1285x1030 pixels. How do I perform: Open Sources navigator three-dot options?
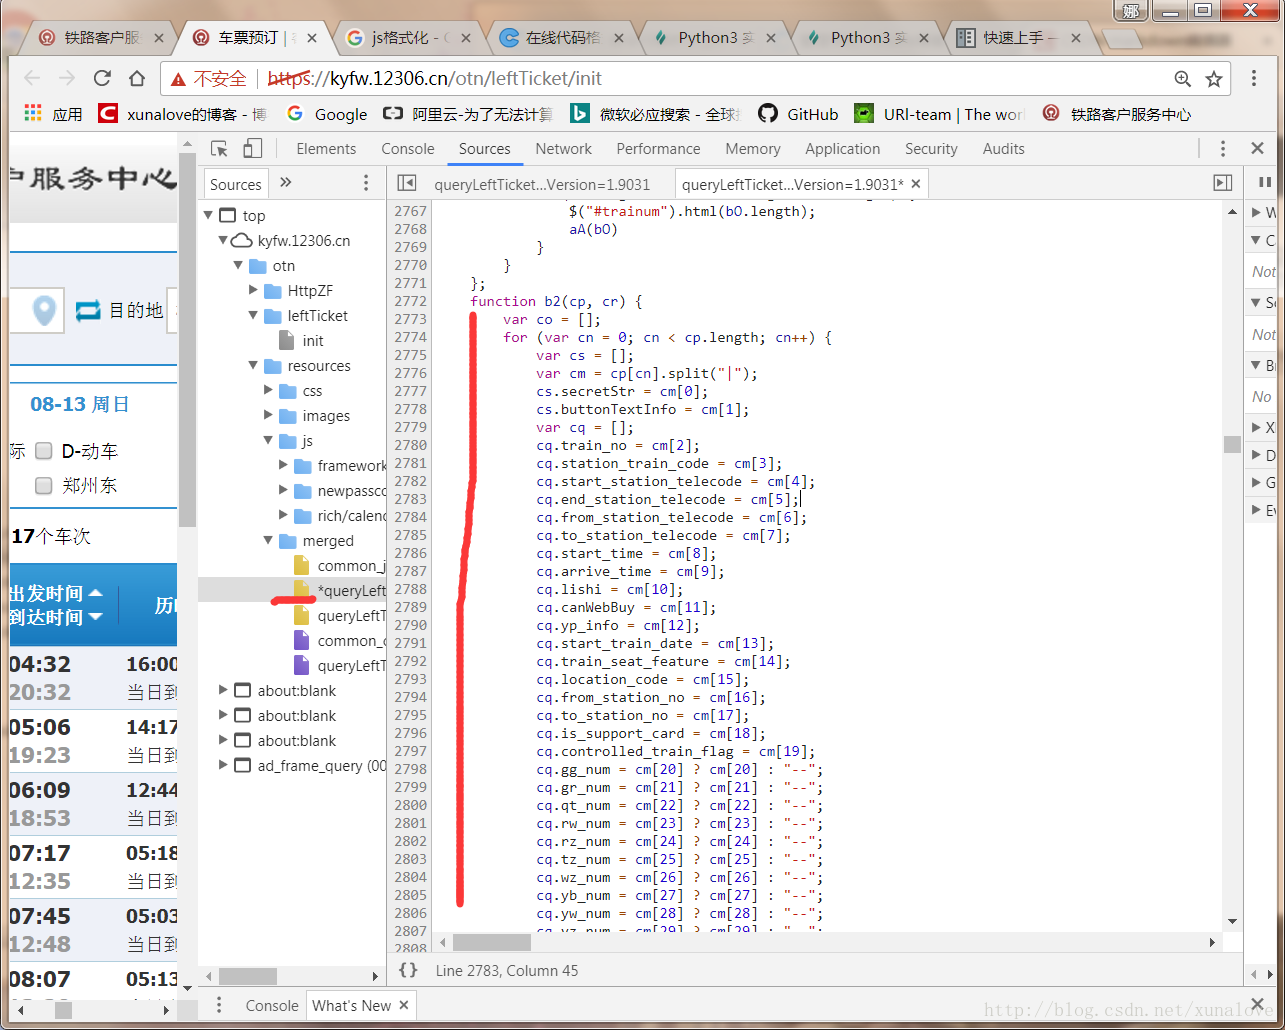click(x=366, y=183)
